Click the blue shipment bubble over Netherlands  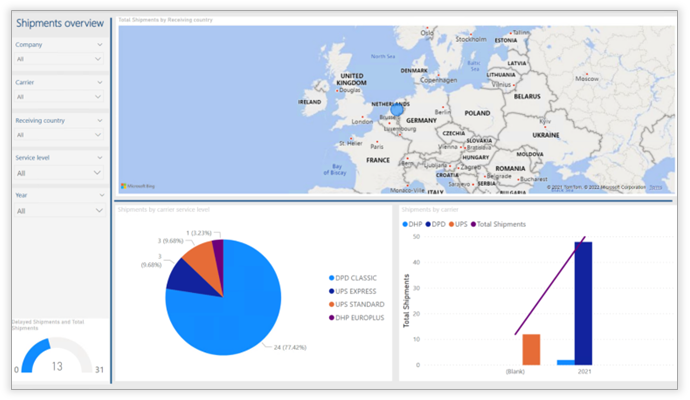coord(397,110)
